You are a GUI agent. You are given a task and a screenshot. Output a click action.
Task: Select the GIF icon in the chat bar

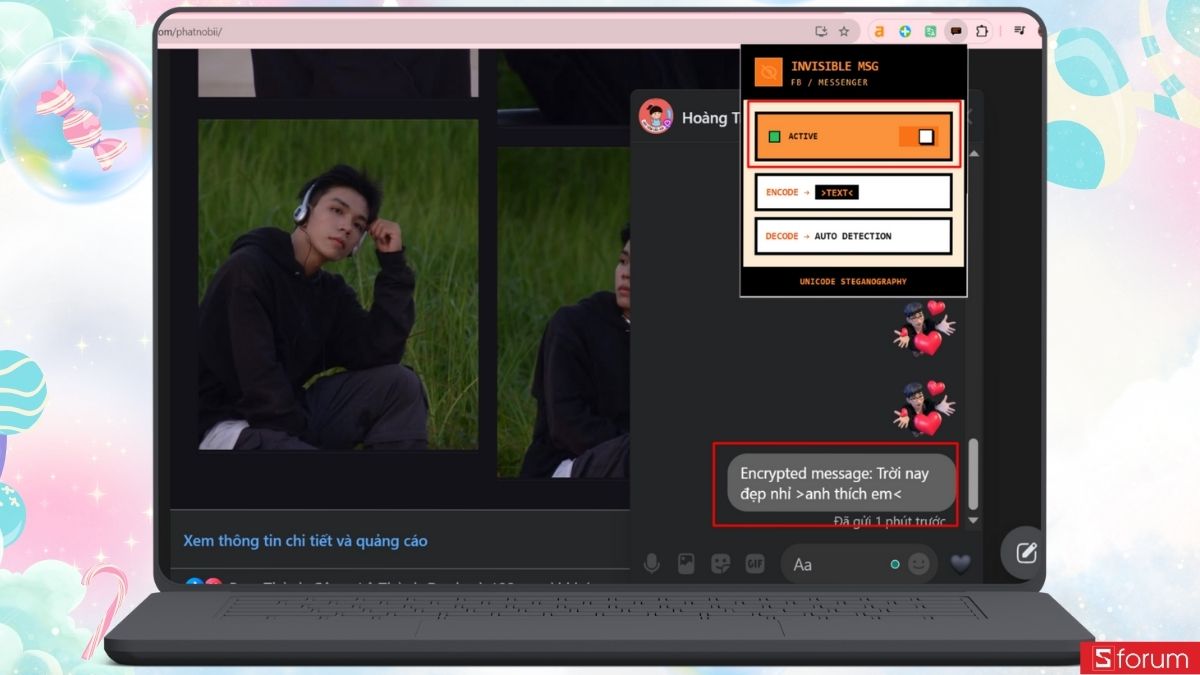756,564
